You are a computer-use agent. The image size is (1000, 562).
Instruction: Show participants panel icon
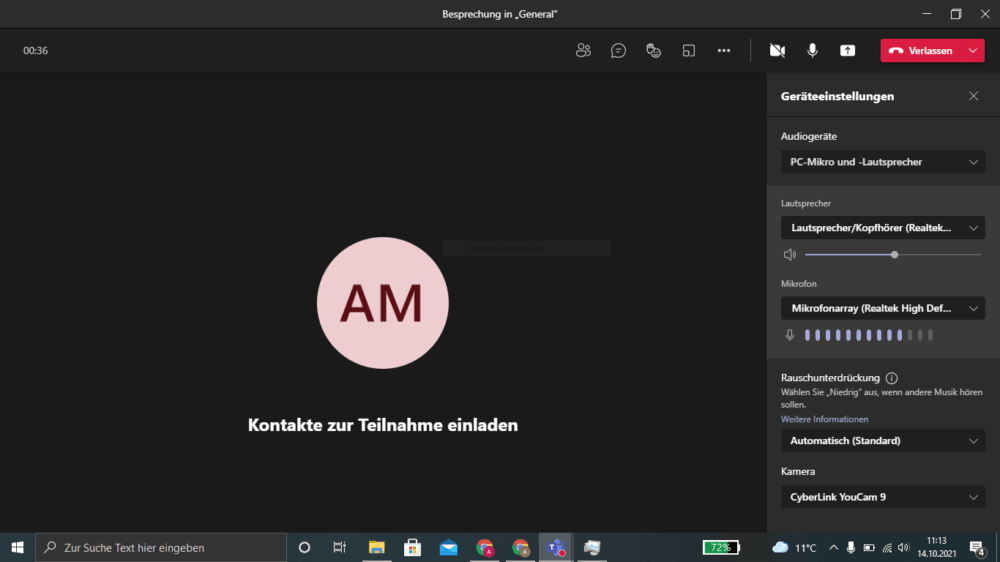(583, 50)
